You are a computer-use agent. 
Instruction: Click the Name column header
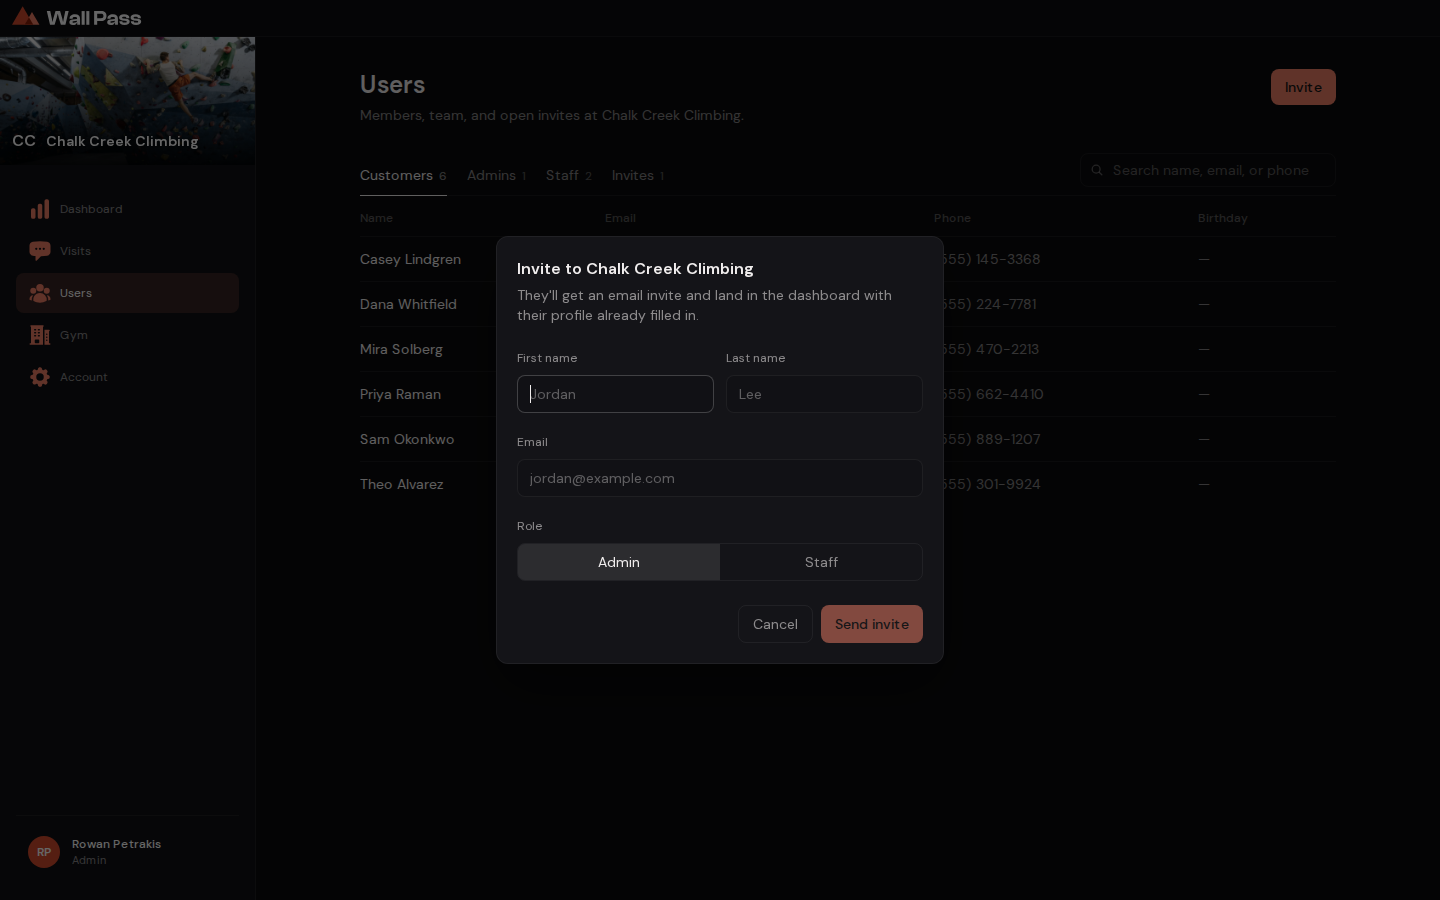pos(376,218)
